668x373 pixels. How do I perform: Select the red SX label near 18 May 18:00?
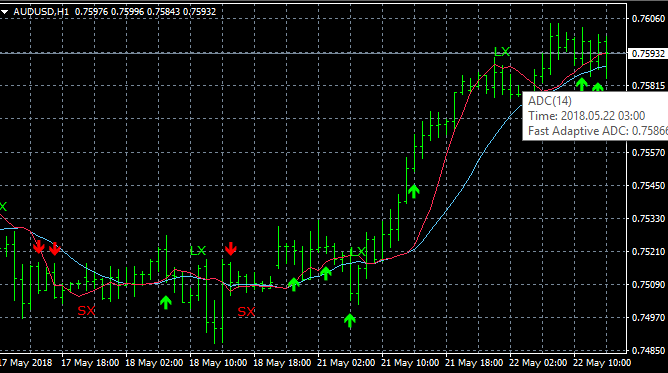click(246, 312)
